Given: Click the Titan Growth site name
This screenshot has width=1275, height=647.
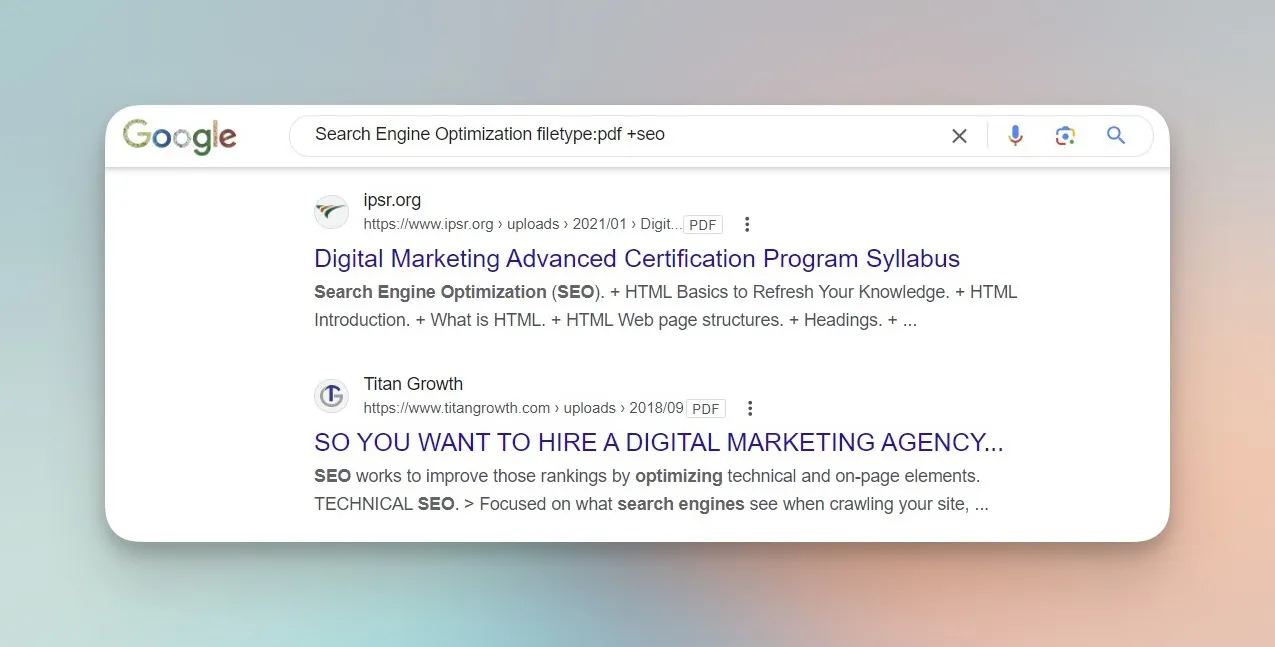Looking at the screenshot, I should [x=413, y=384].
